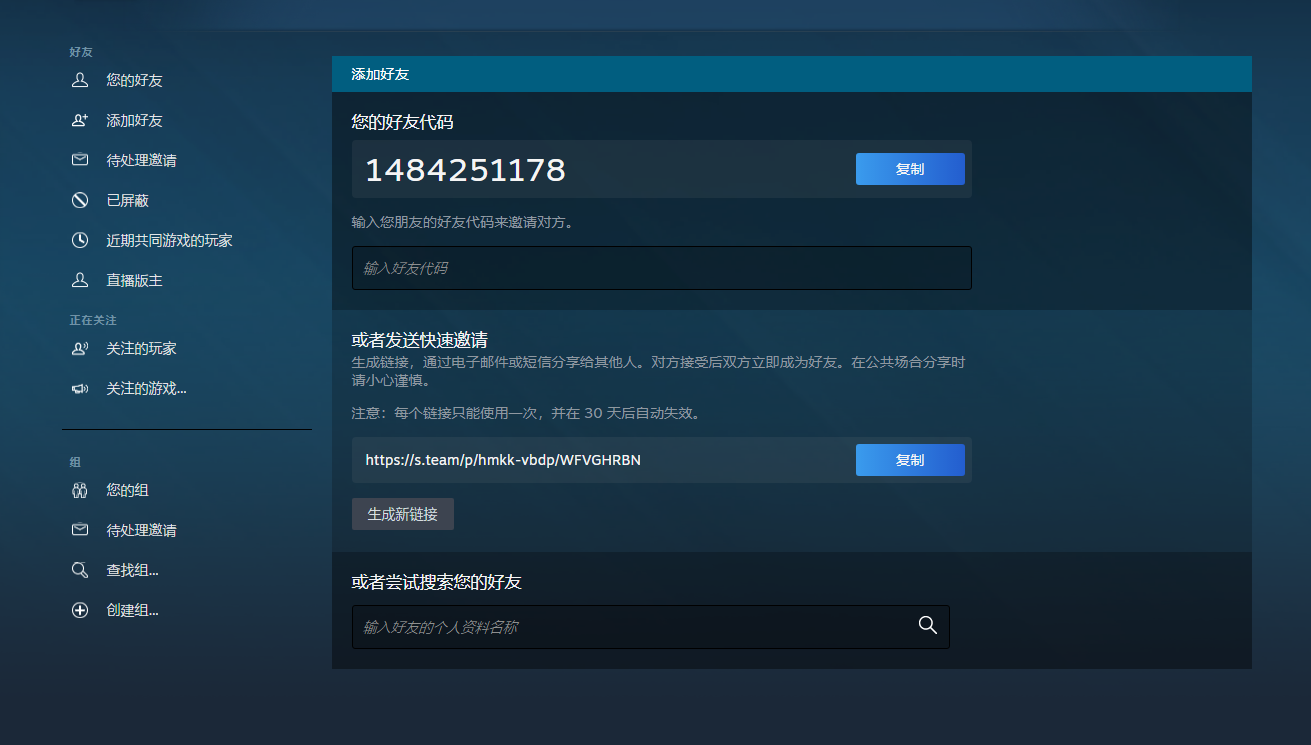
Task: Click the plus circle icon for 创建组
Action: coord(80,610)
